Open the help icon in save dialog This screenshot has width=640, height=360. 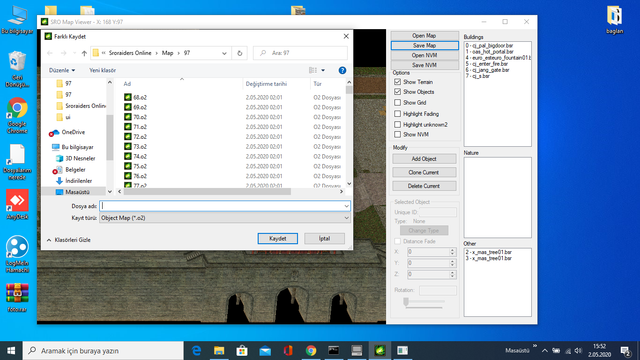[x=342, y=70]
